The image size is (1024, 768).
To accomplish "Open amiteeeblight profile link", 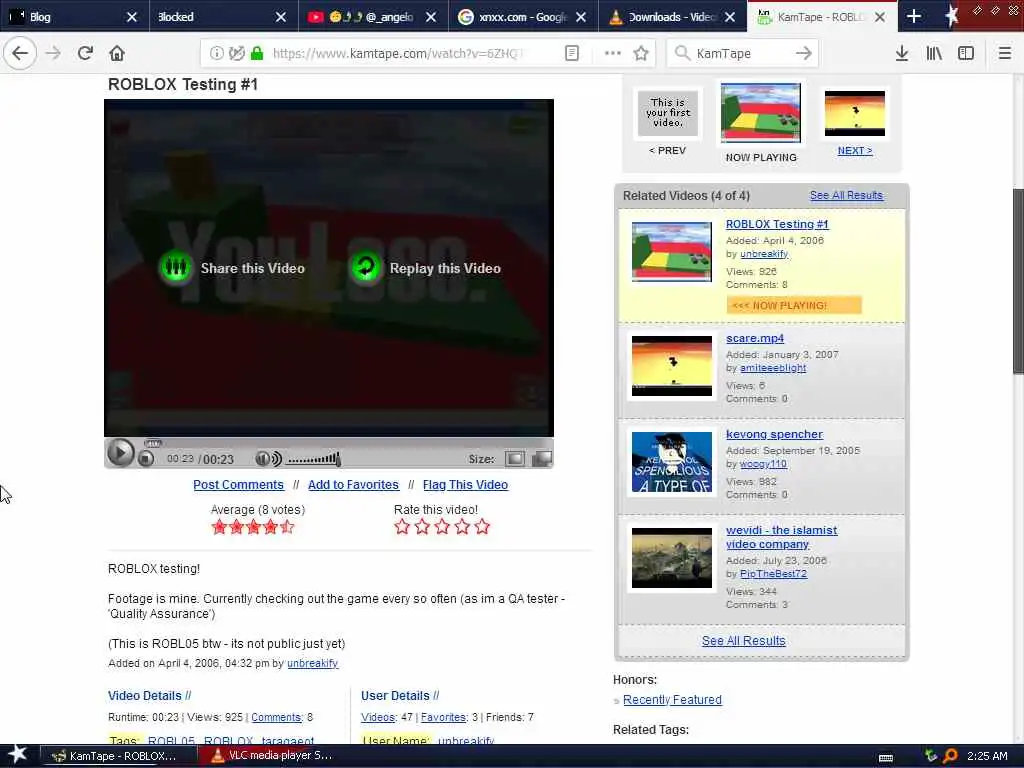I will click(773, 368).
